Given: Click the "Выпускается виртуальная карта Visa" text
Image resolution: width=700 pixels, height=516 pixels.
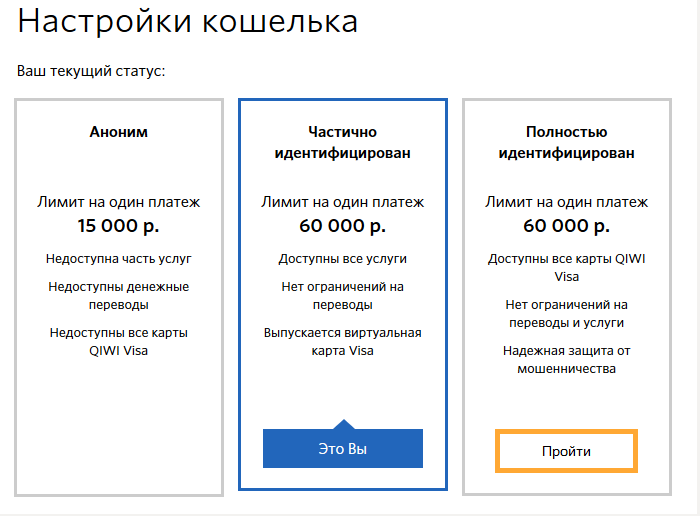Looking at the screenshot, I should (x=343, y=341).
